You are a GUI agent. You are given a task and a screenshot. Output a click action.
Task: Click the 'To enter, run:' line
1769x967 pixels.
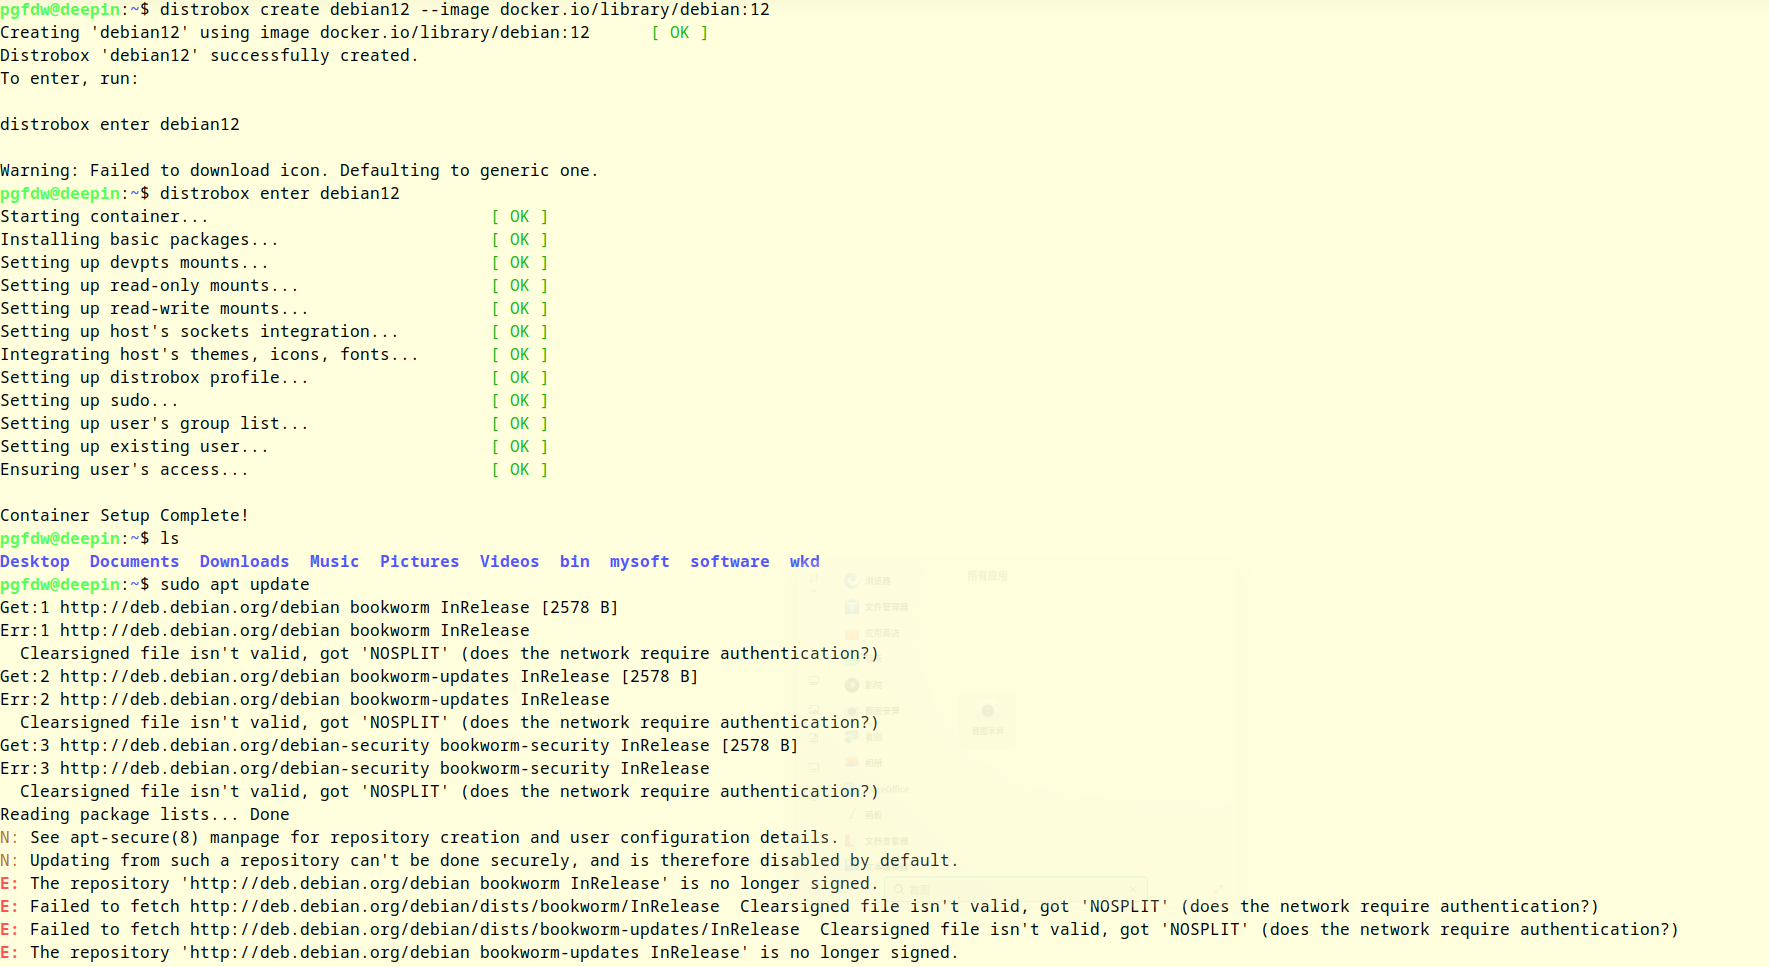coord(70,79)
